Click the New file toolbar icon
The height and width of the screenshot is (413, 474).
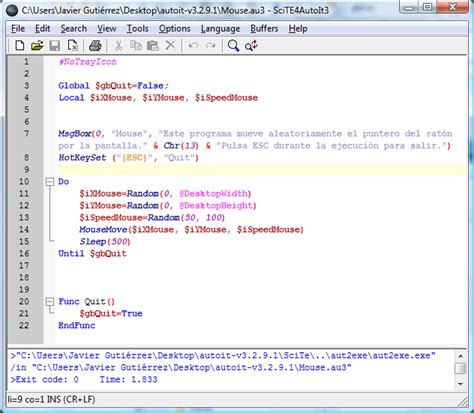pyautogui.click(x=20, y=45)
